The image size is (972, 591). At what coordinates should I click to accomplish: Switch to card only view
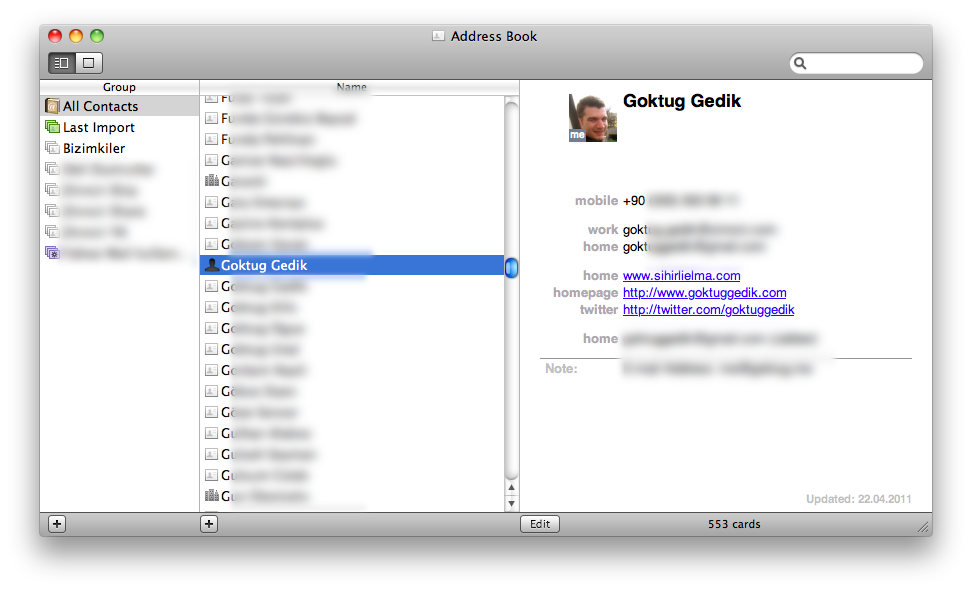tap(88, 63)
